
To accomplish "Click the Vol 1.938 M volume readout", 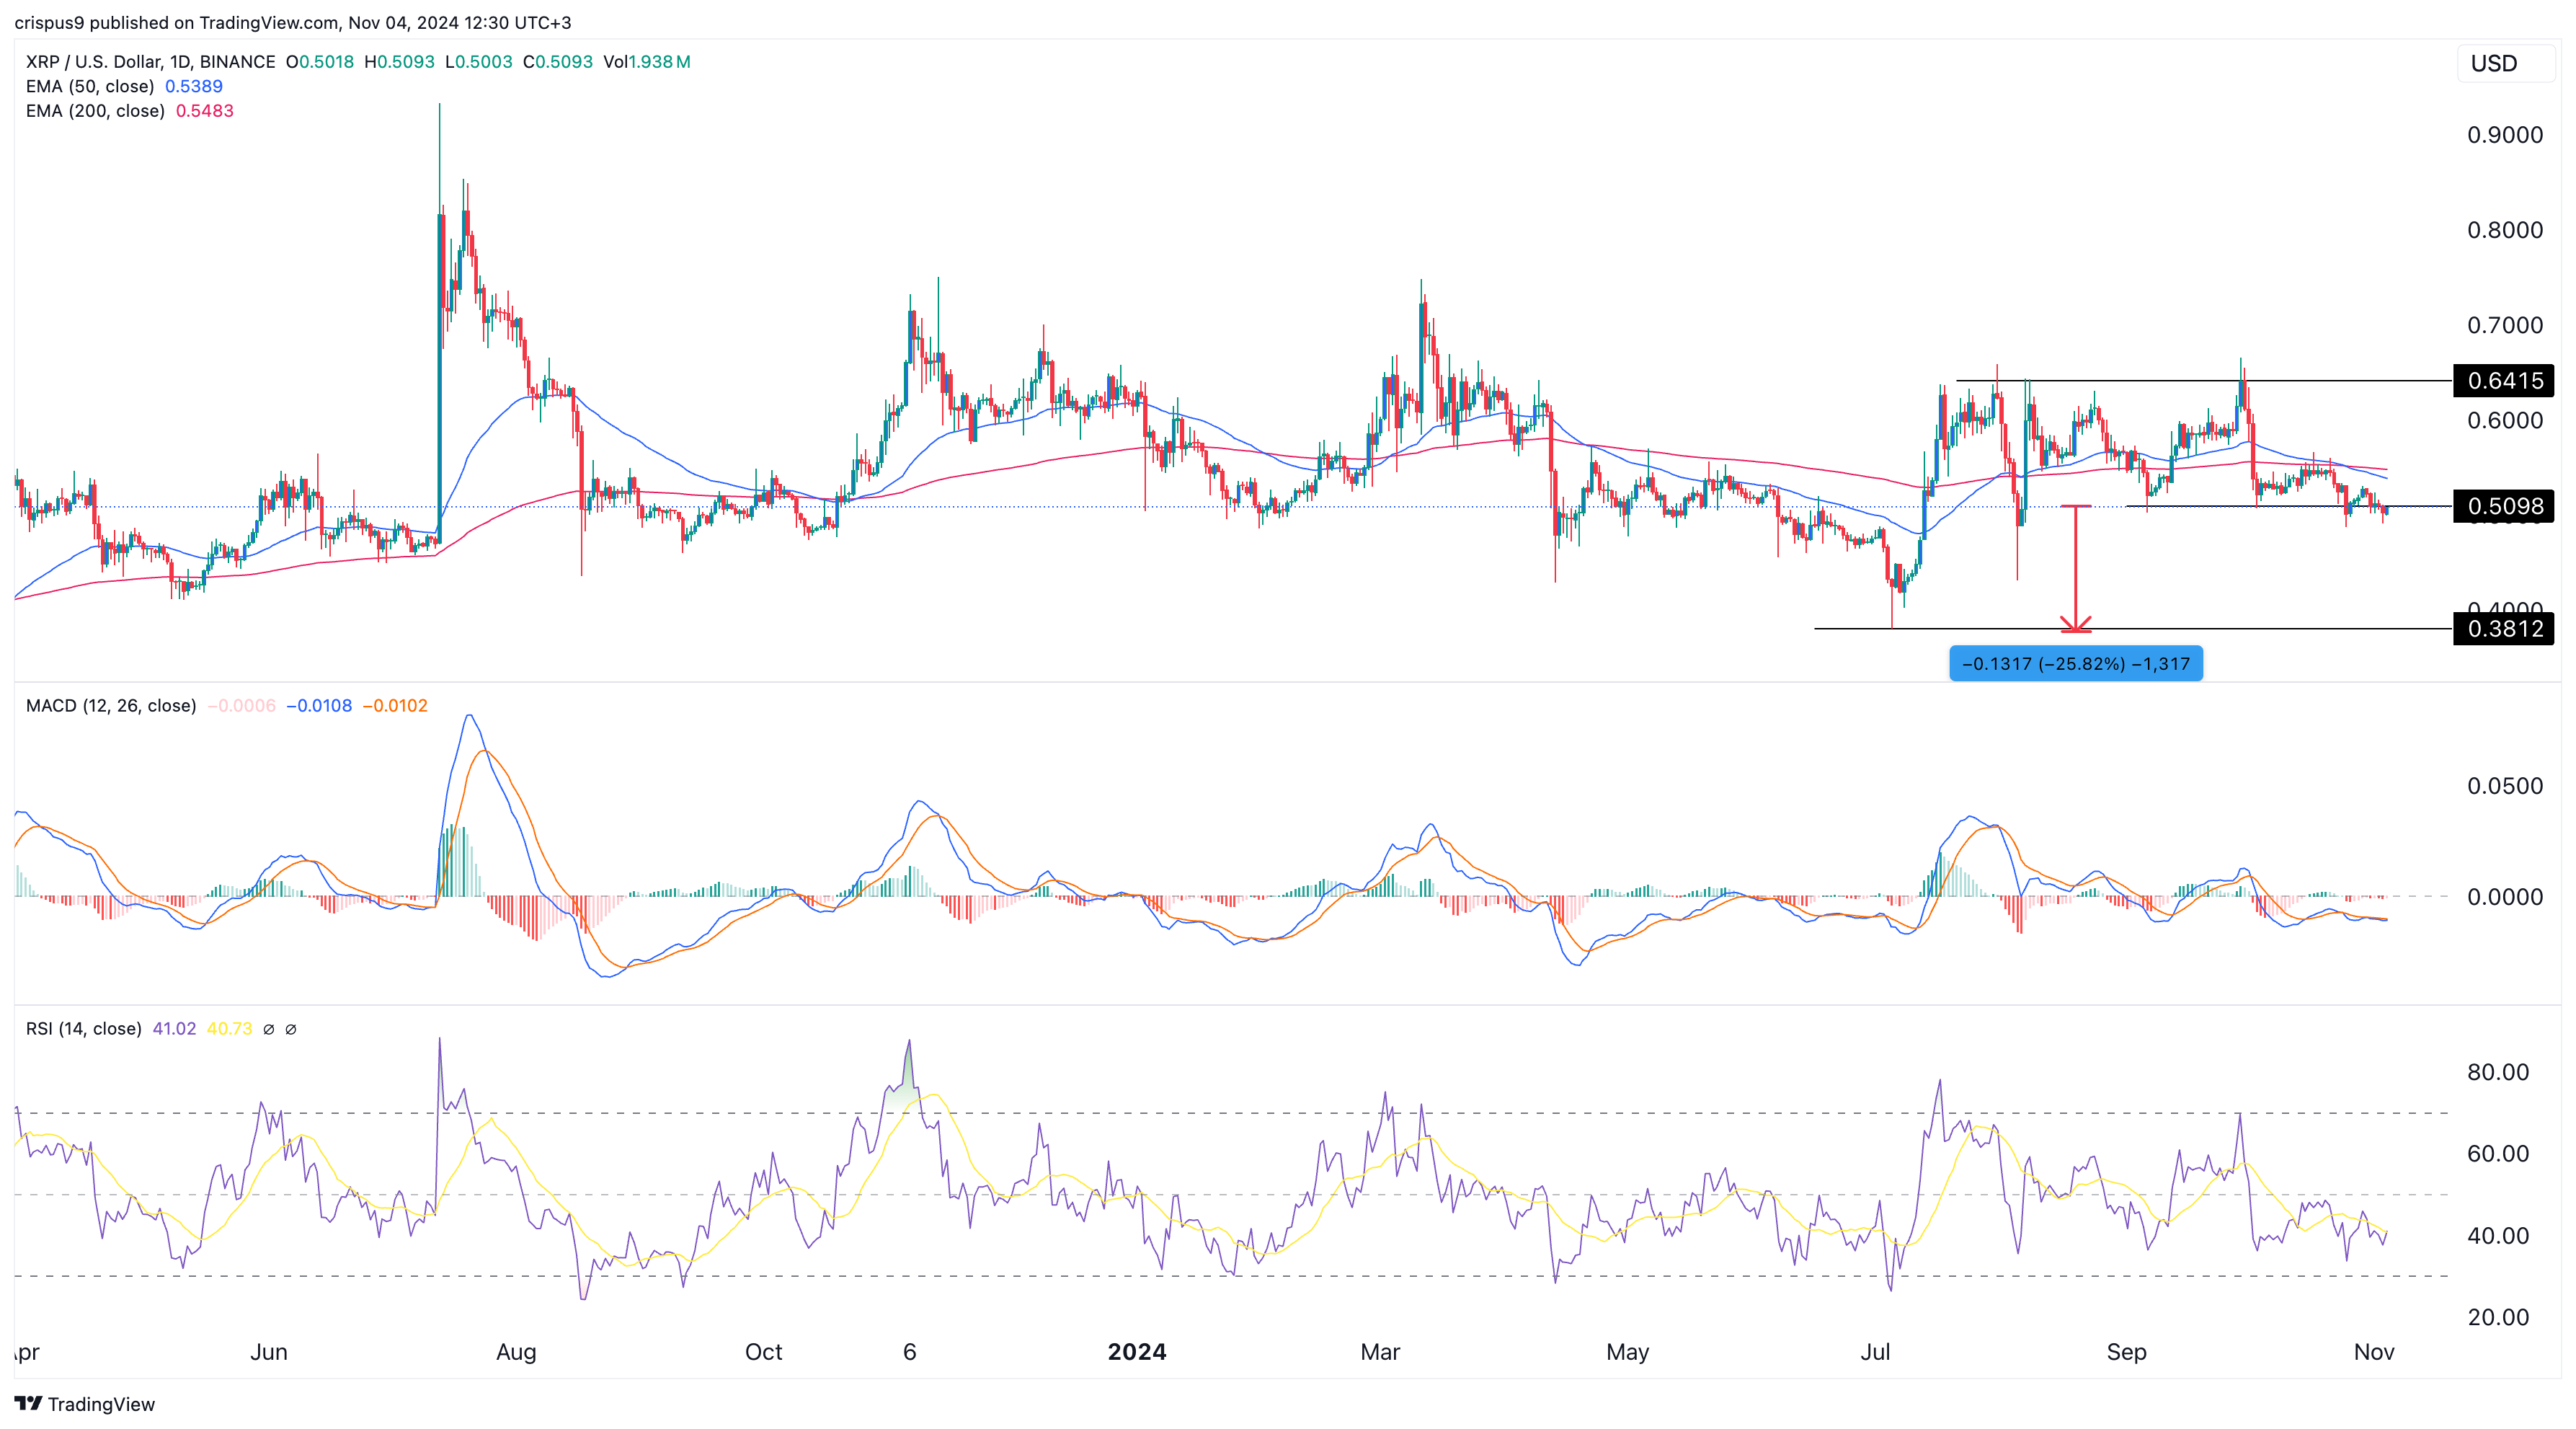I will point(647,62).
